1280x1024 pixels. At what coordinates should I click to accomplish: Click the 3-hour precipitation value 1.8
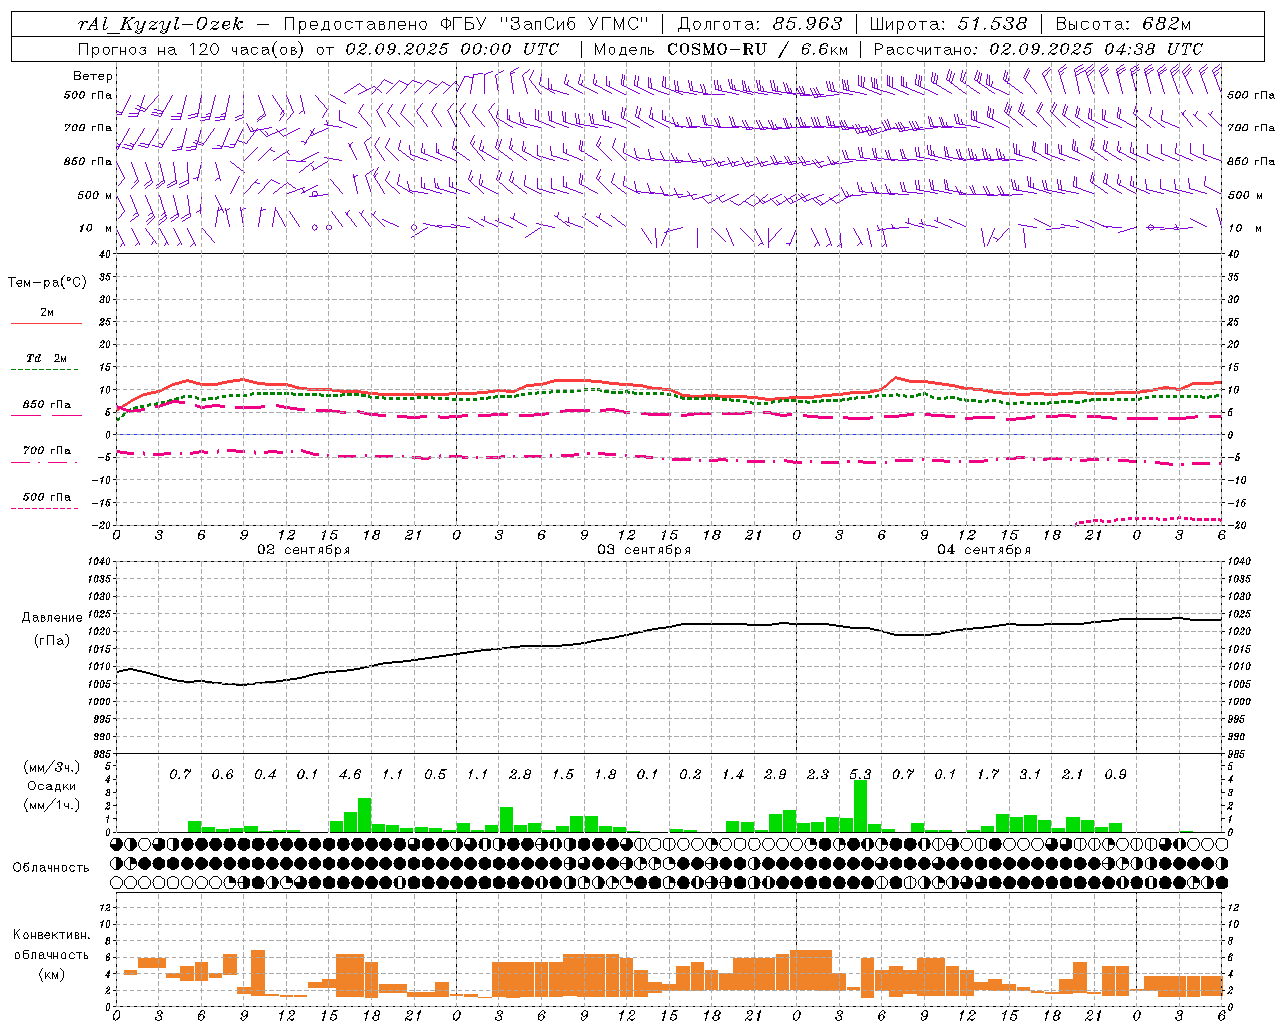(605, 775)
